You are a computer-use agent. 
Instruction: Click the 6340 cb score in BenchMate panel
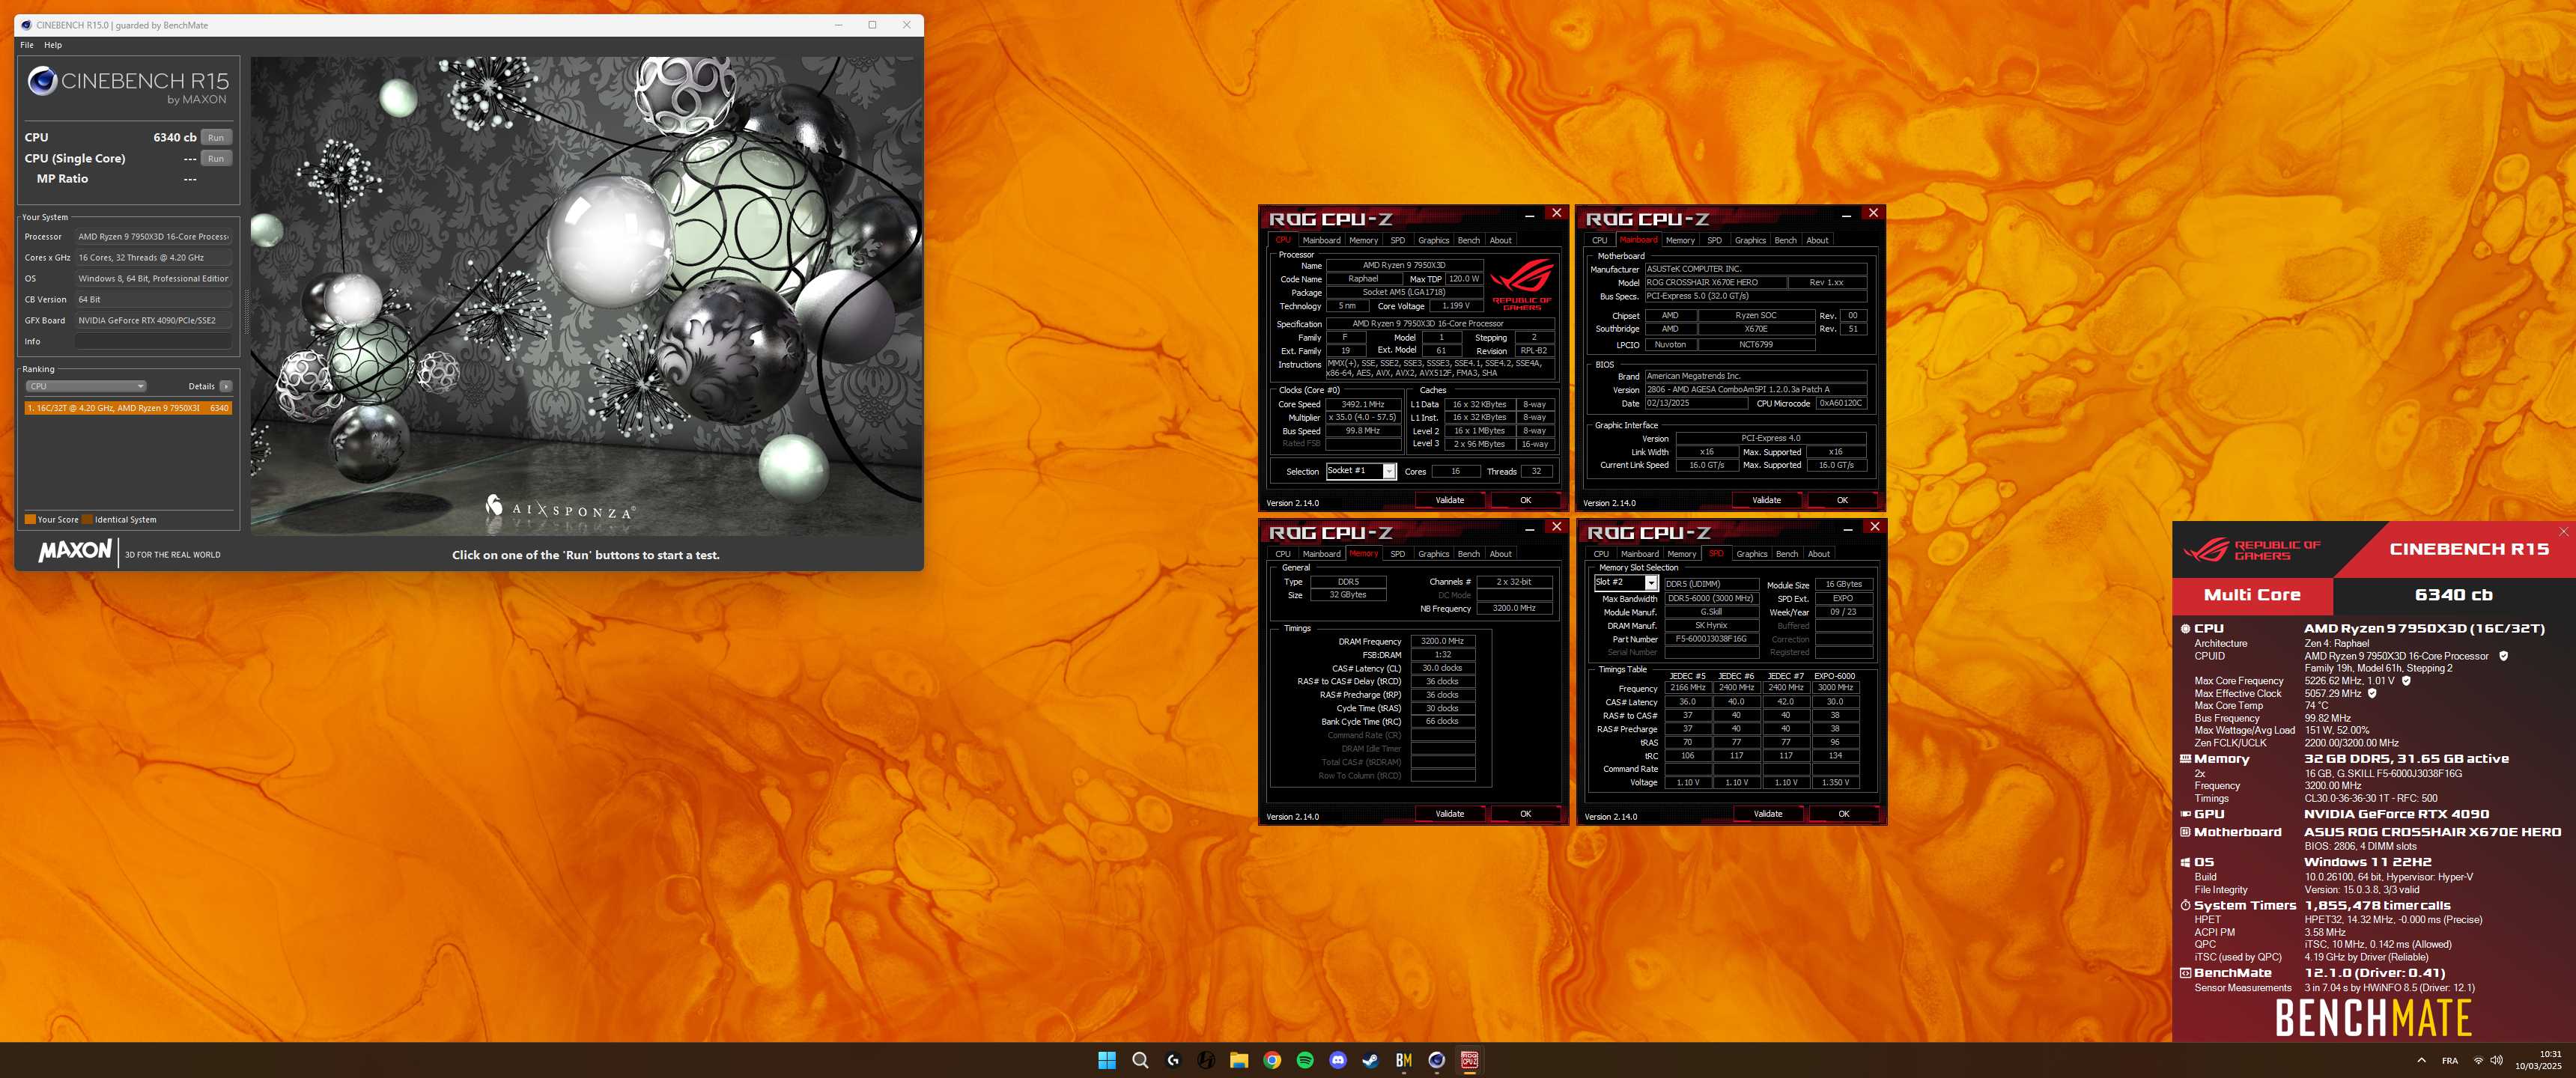coord(2453,595)
